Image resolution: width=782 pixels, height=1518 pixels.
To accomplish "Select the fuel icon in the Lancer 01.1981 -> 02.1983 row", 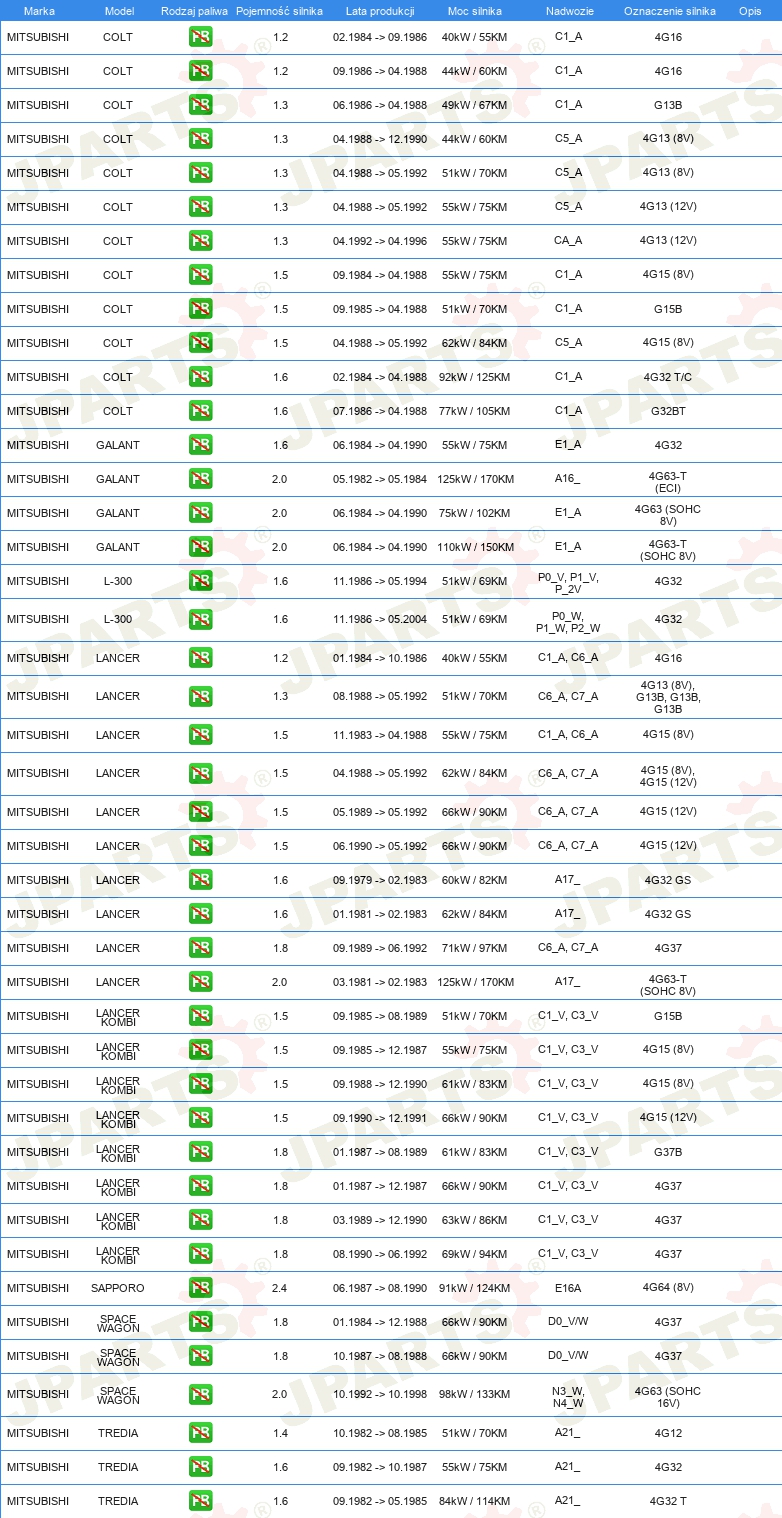I will coord(200,914).
